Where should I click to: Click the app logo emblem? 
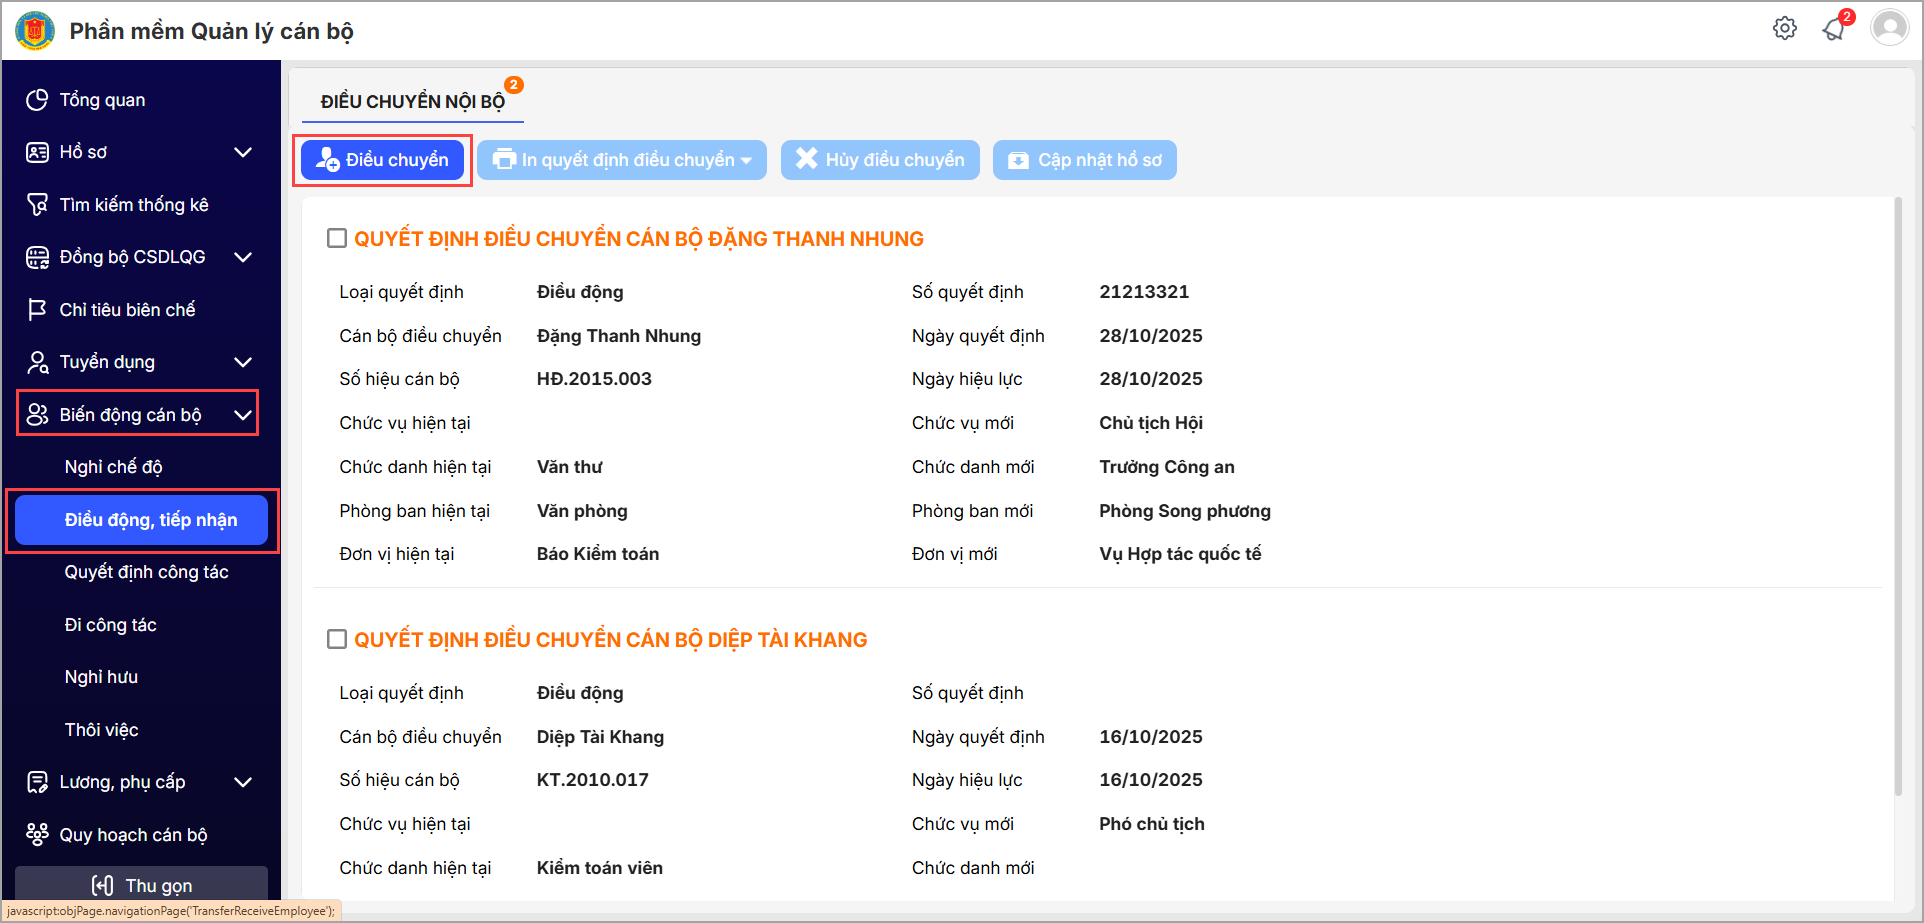click(35, 31)
